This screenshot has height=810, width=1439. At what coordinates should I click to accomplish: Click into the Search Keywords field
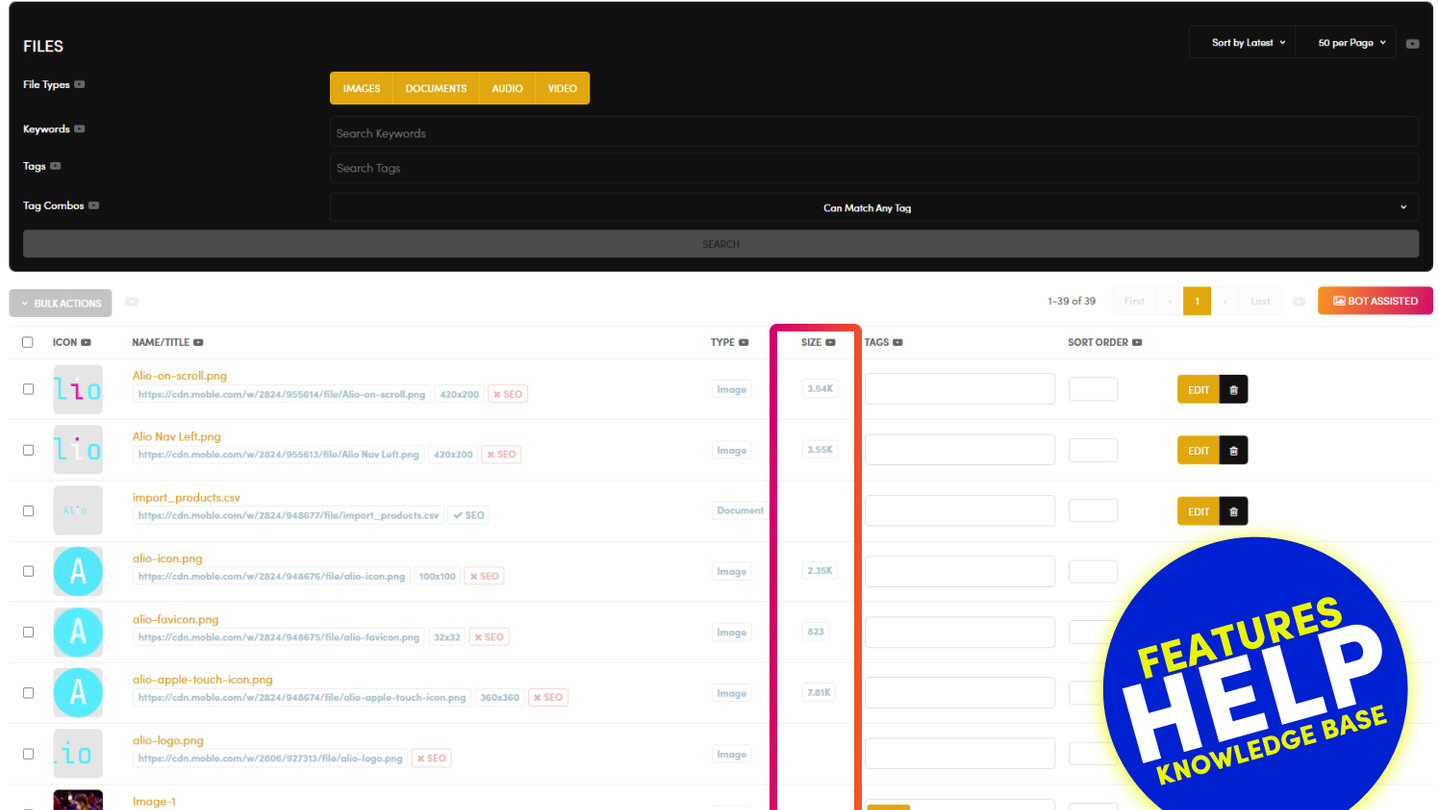tap(873, 133)
